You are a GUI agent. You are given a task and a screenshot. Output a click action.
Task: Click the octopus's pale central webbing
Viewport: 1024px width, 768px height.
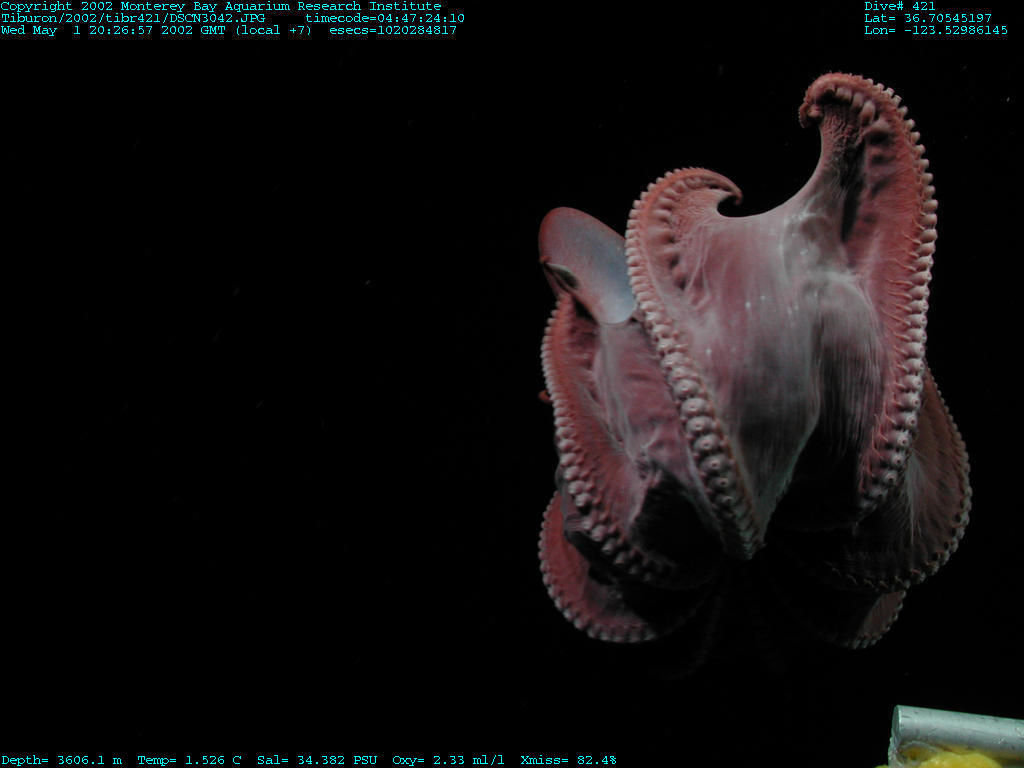coord(770,340)
